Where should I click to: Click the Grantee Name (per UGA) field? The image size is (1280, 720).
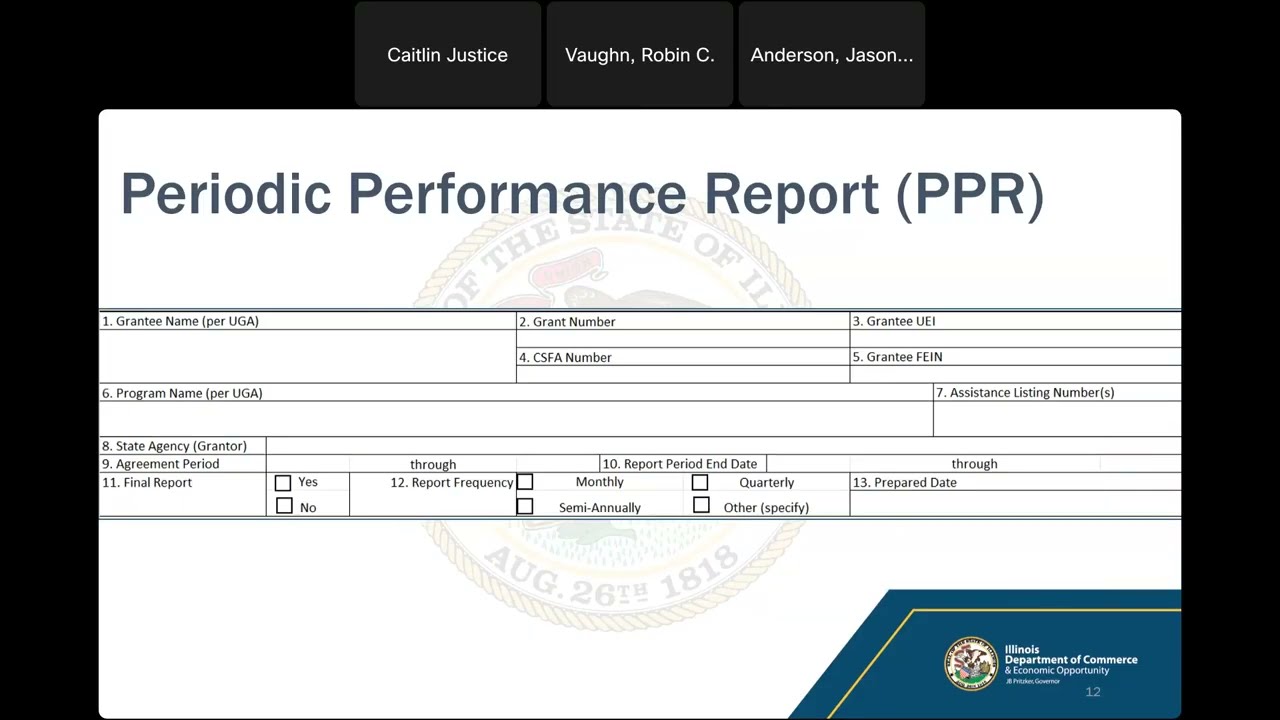point(307,356)
